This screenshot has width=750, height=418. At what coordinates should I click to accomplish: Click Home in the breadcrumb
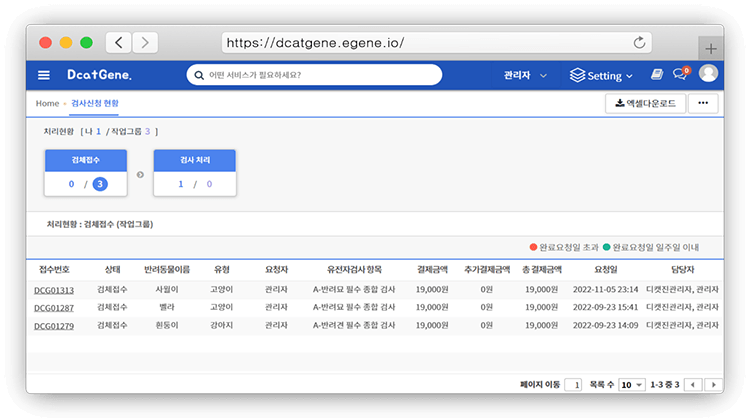(x=47, y=103)
